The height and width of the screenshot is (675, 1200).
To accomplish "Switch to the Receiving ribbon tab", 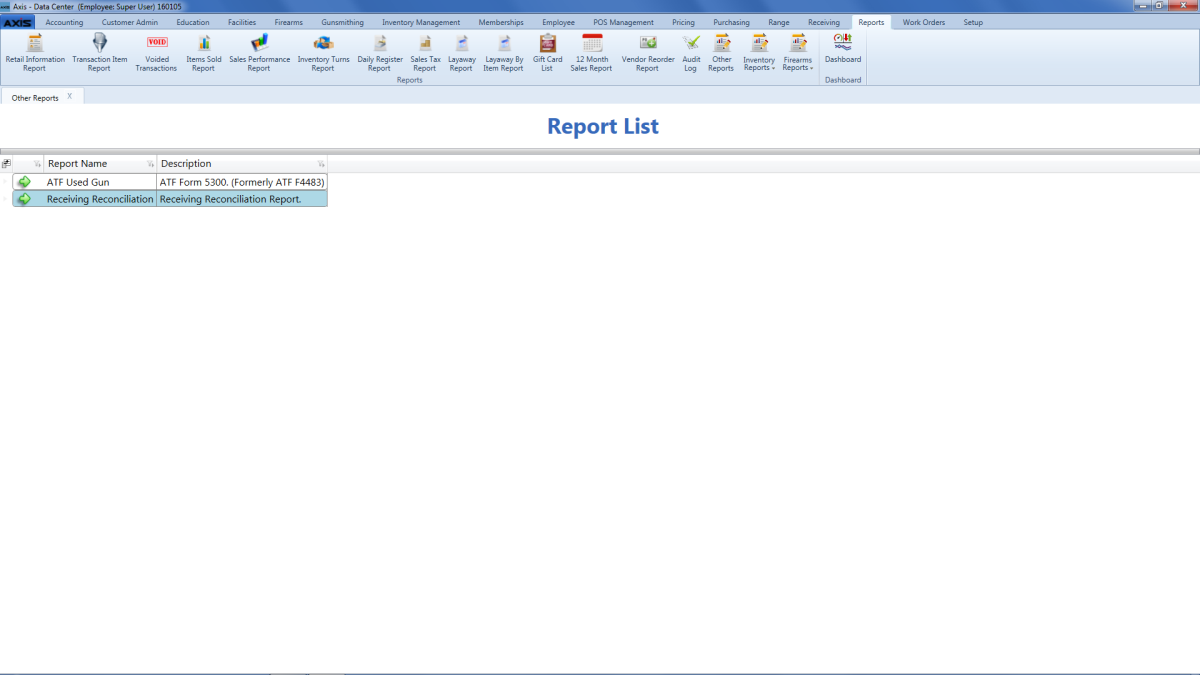I will coord(824,22).
